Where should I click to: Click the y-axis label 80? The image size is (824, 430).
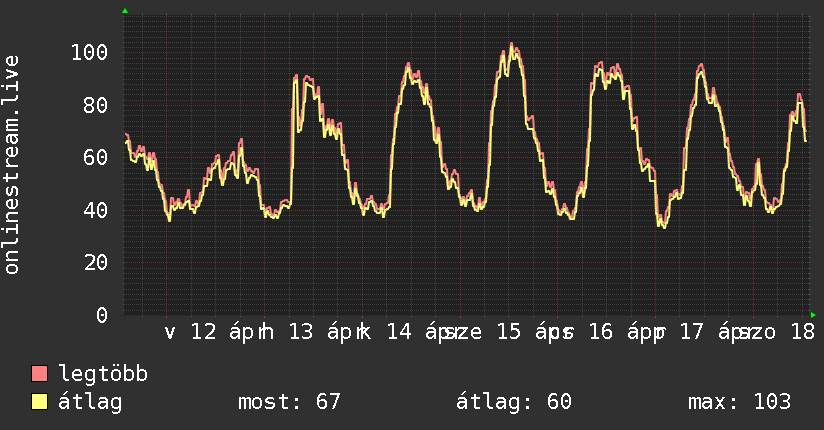point(96,105)
